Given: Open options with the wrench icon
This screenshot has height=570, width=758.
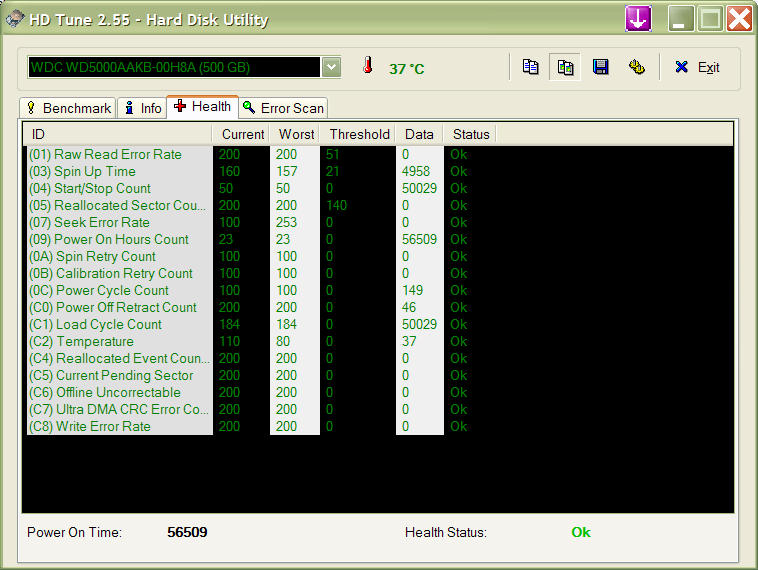Looking at the screenshot, I should tap(637, 67).
